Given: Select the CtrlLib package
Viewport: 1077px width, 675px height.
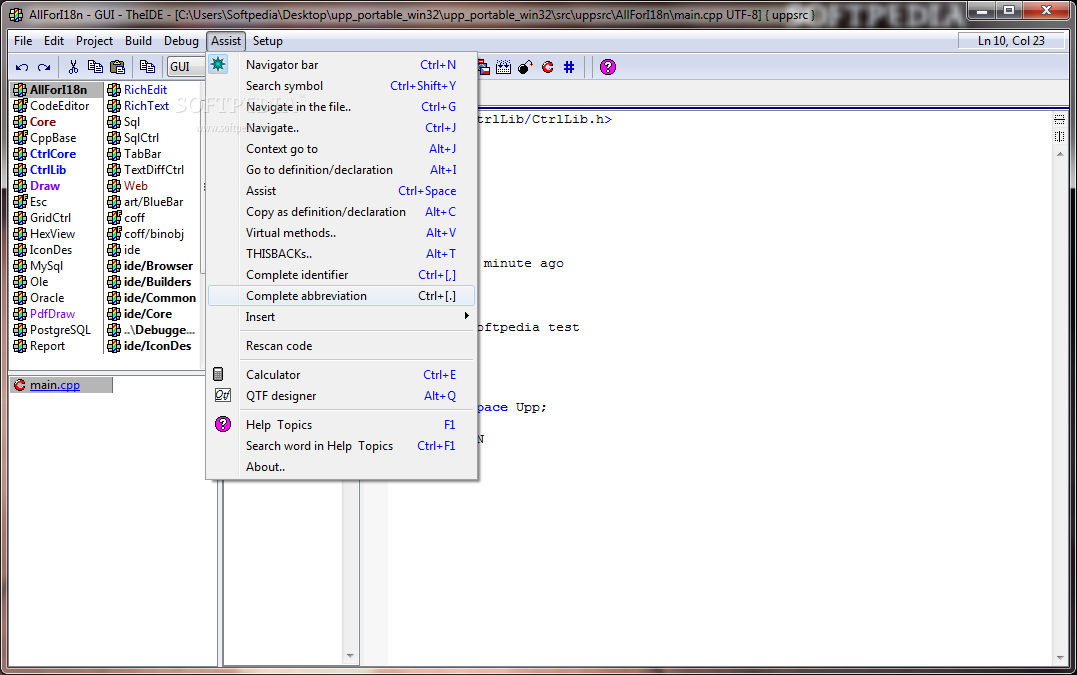Looking at the screenshot, I should pos(48,170).
